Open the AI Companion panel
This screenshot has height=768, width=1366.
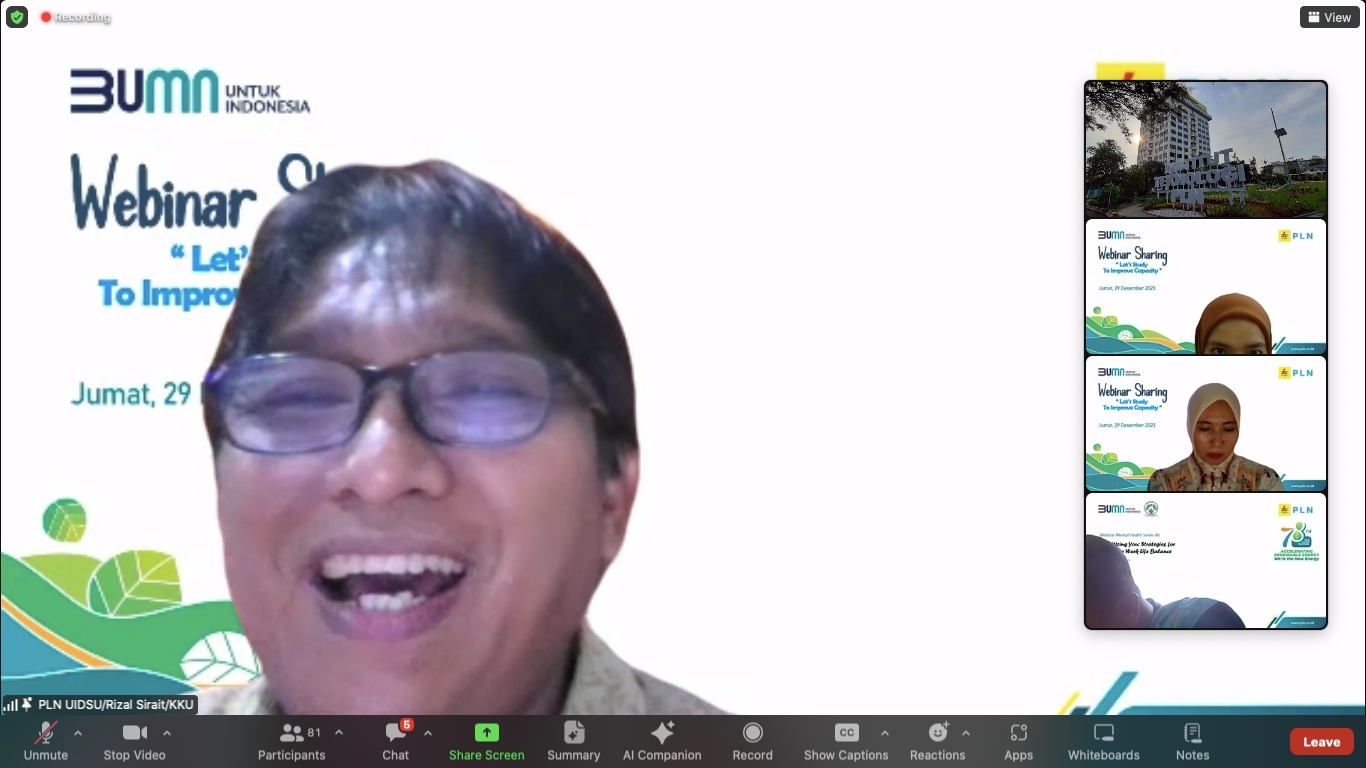click(662, 741)
